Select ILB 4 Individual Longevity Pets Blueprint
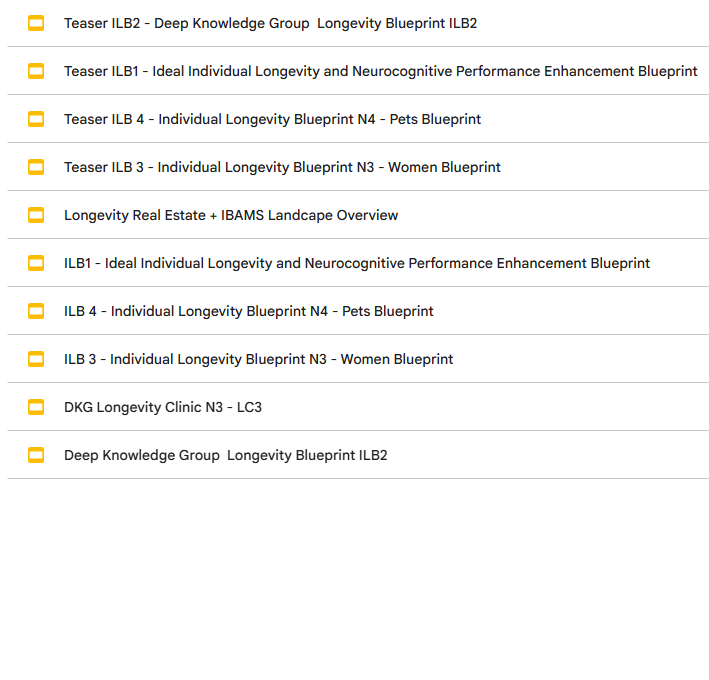Image resolution: width=709 pixels, height=680 pixels. [x=249, y=311]
